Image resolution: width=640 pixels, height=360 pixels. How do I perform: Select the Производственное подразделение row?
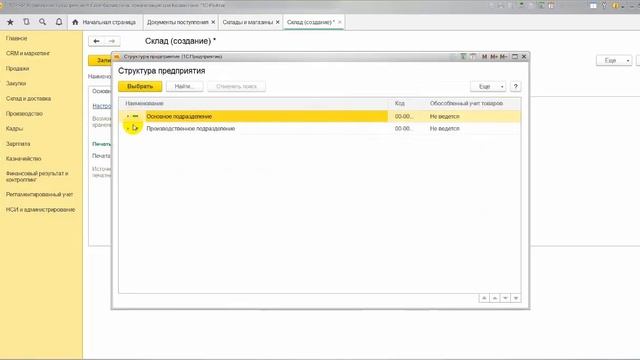coord(320,129)
